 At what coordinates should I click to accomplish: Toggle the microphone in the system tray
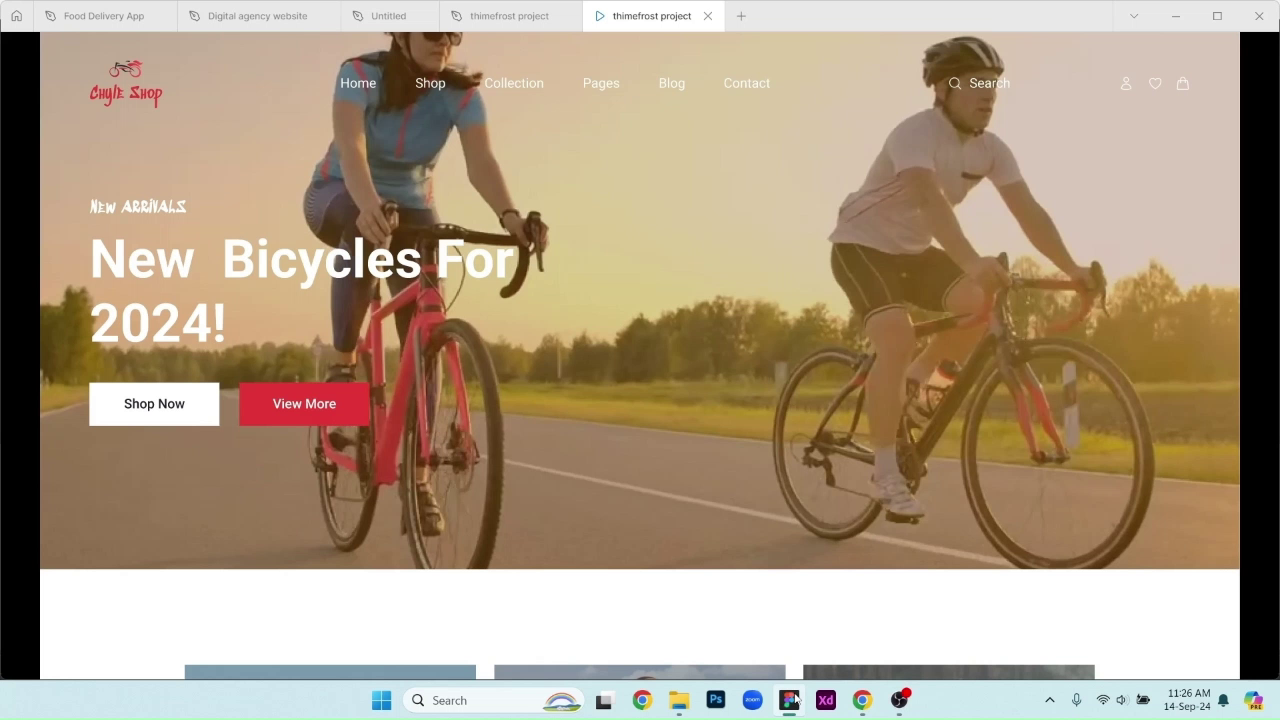(x=1076, y=700)
